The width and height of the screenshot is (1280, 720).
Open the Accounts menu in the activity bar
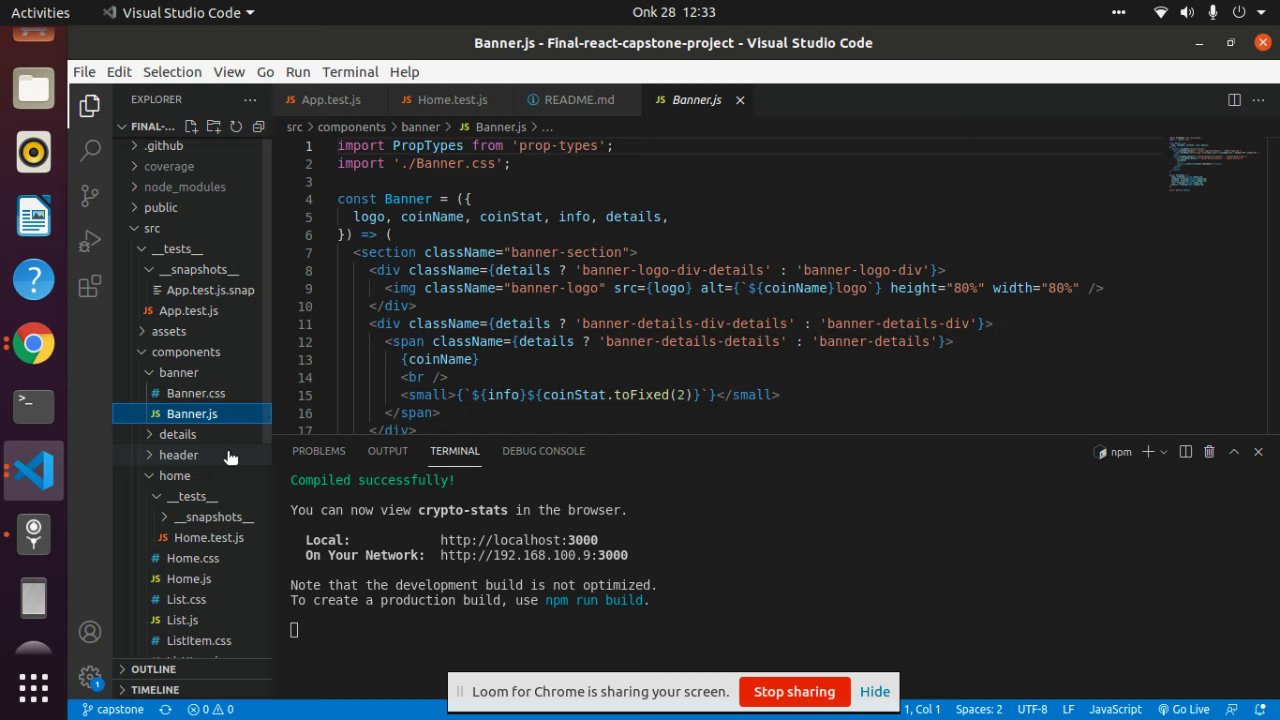click(x=90, y=632)
